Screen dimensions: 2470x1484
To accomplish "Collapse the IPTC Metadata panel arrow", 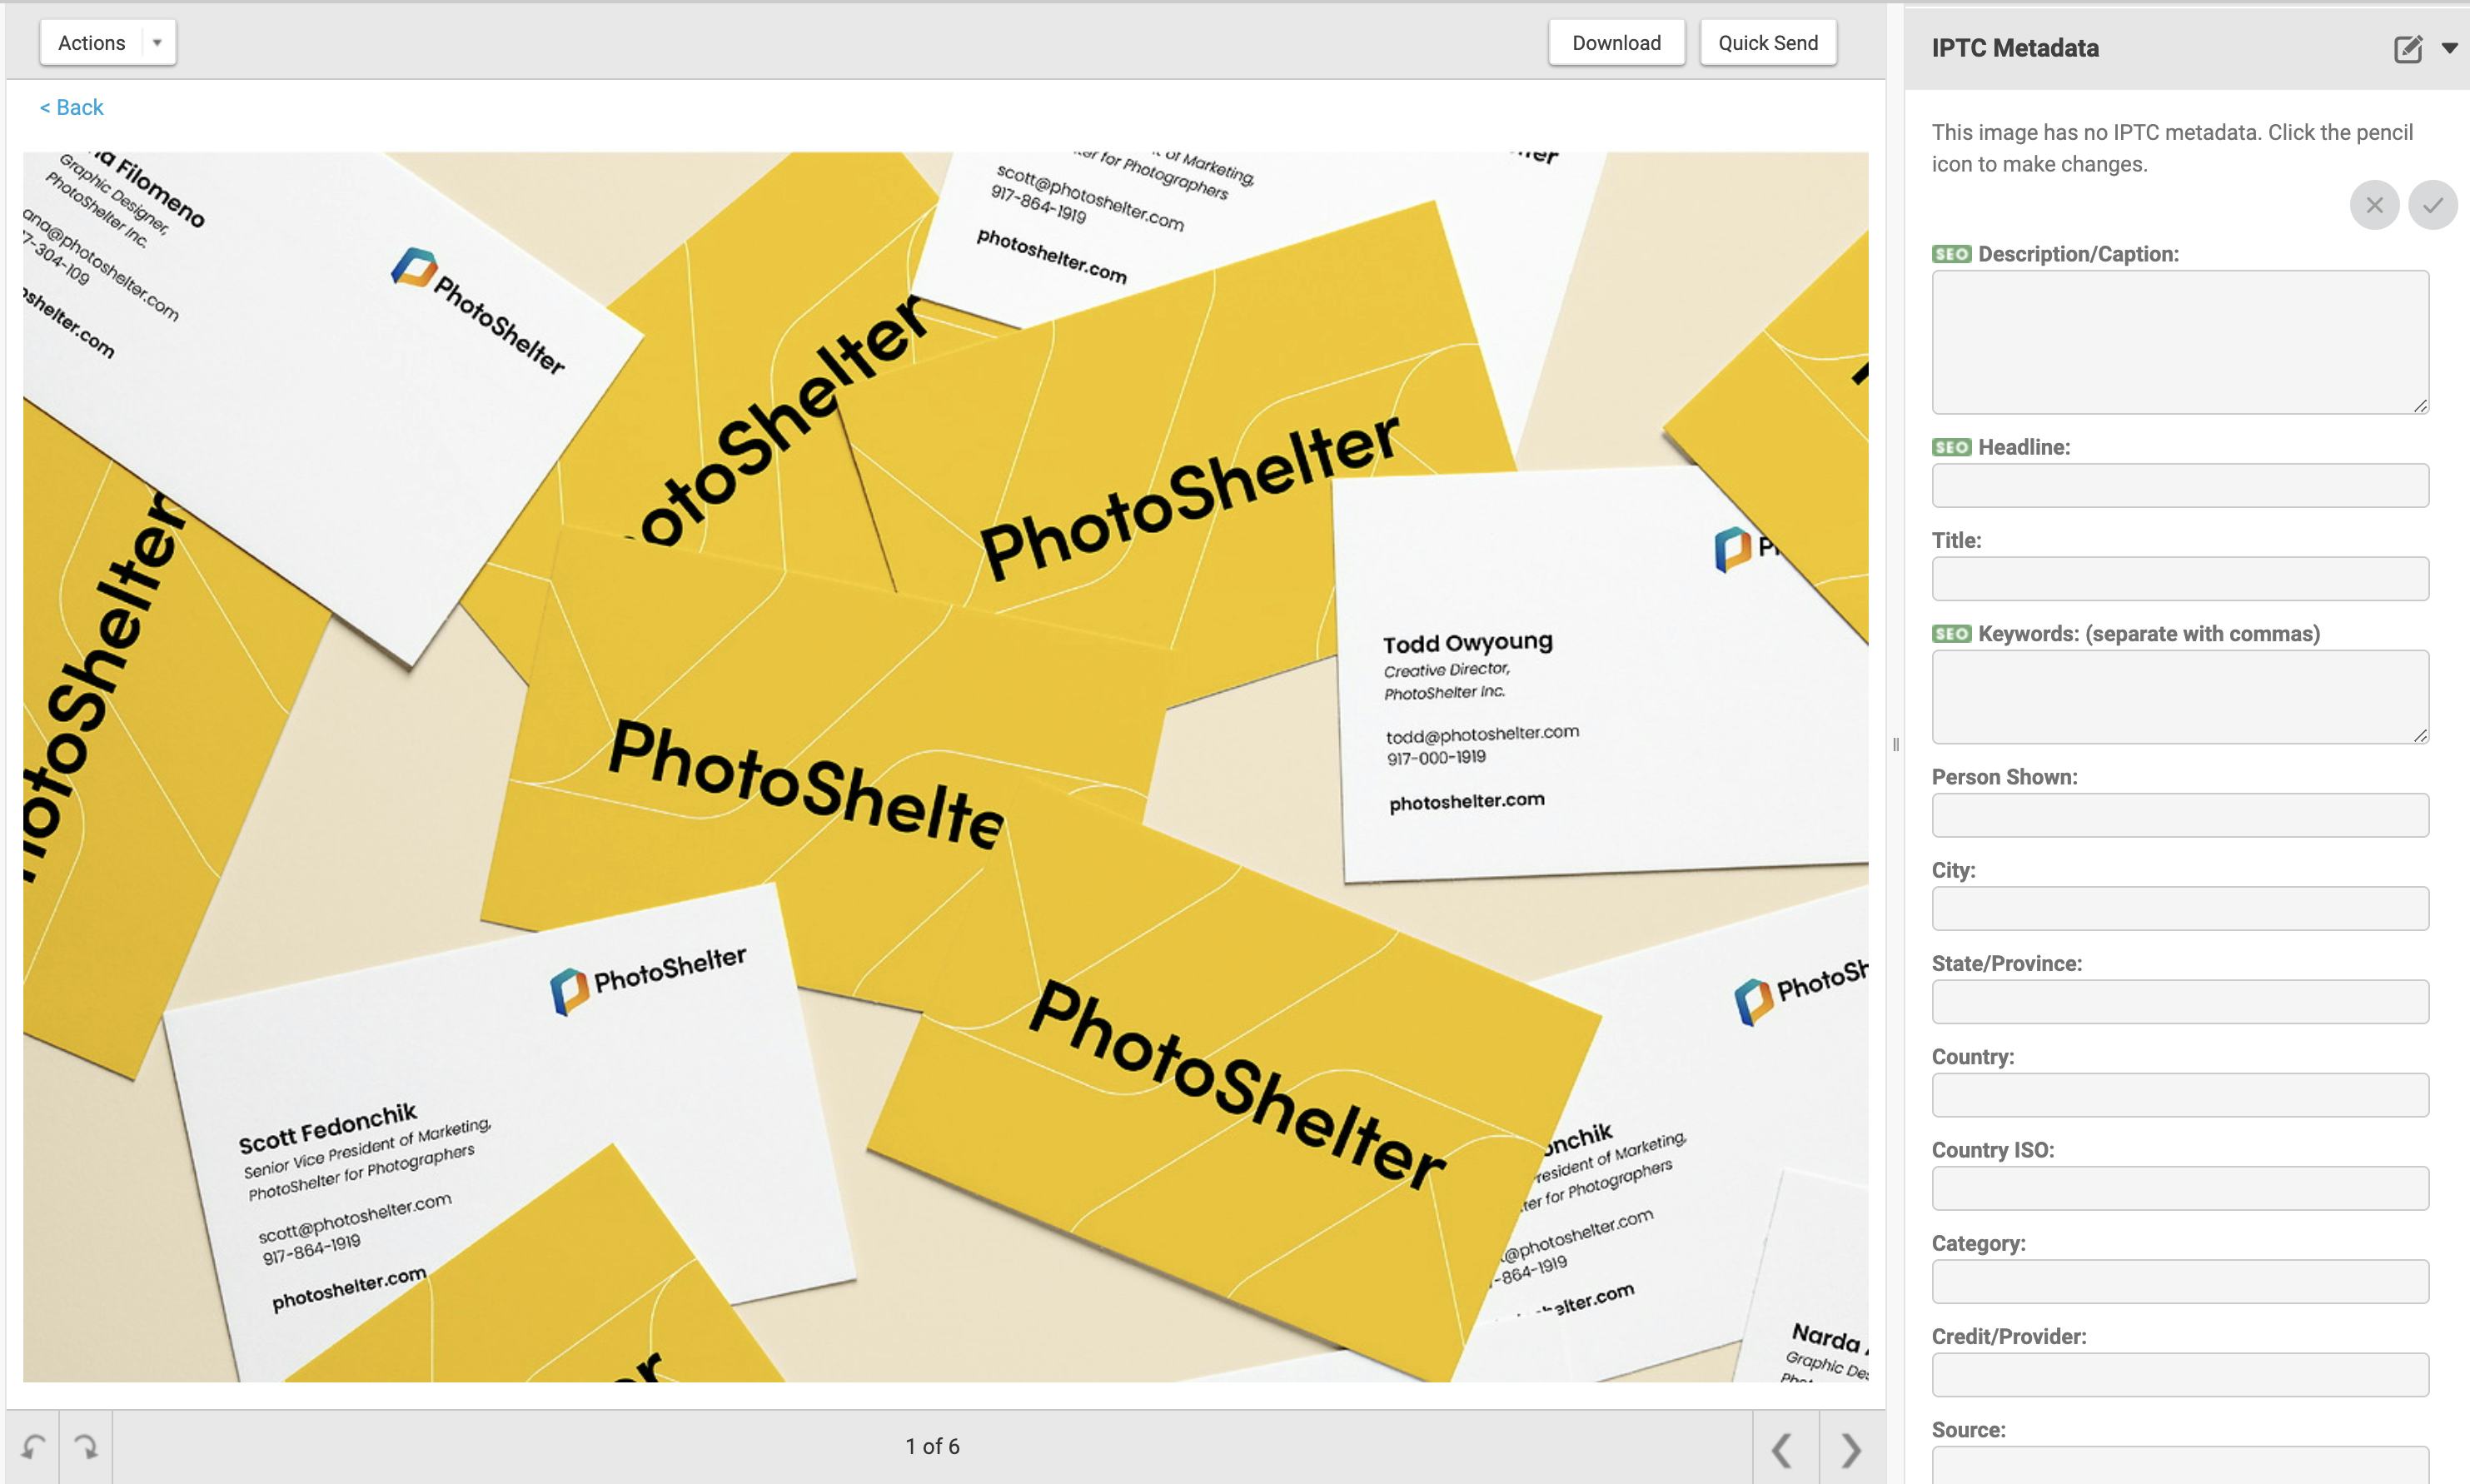I will tap(2449, 48).
